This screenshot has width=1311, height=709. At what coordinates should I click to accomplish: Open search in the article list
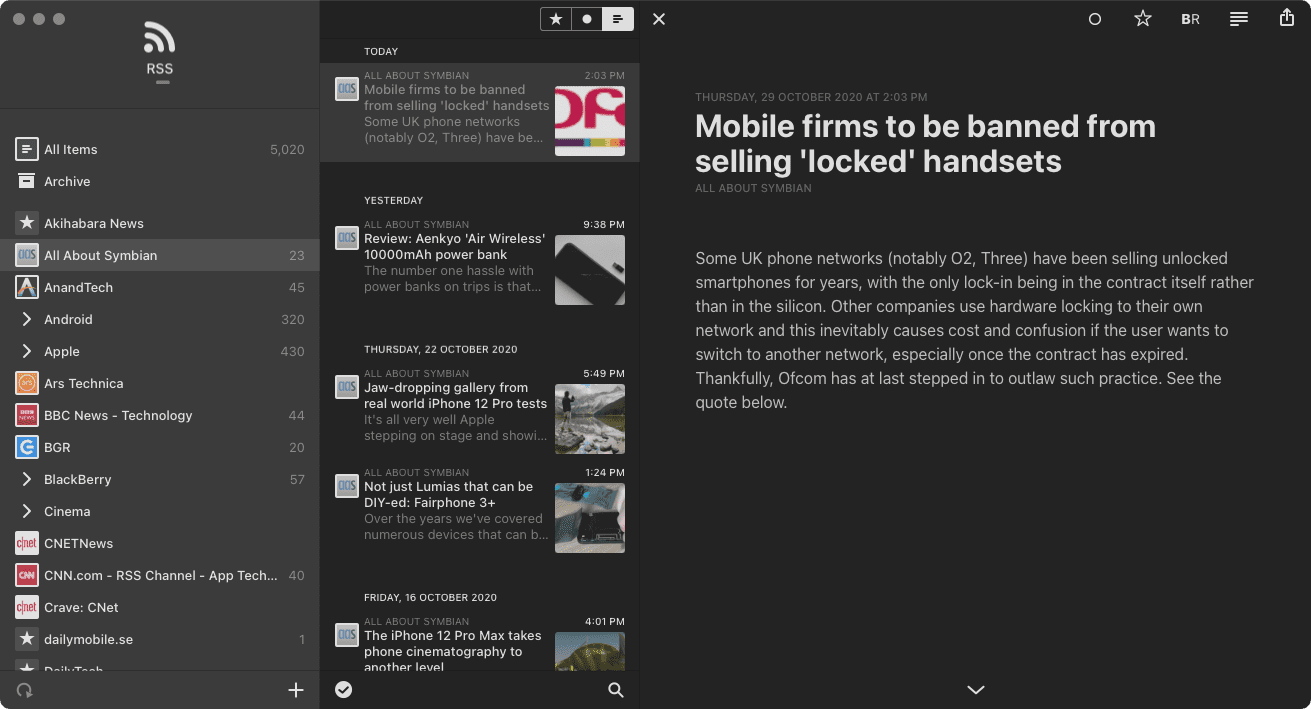pos(616,690)
